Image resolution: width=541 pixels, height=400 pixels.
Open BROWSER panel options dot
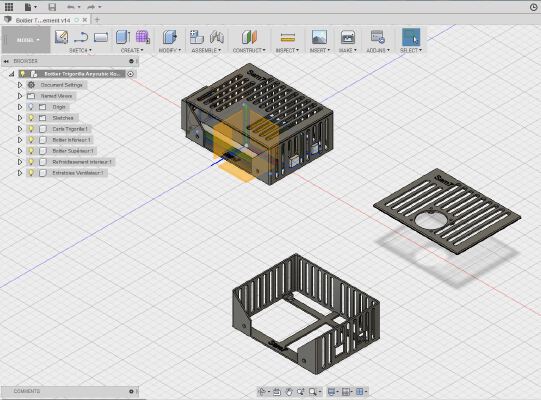[x=131, y=61]
